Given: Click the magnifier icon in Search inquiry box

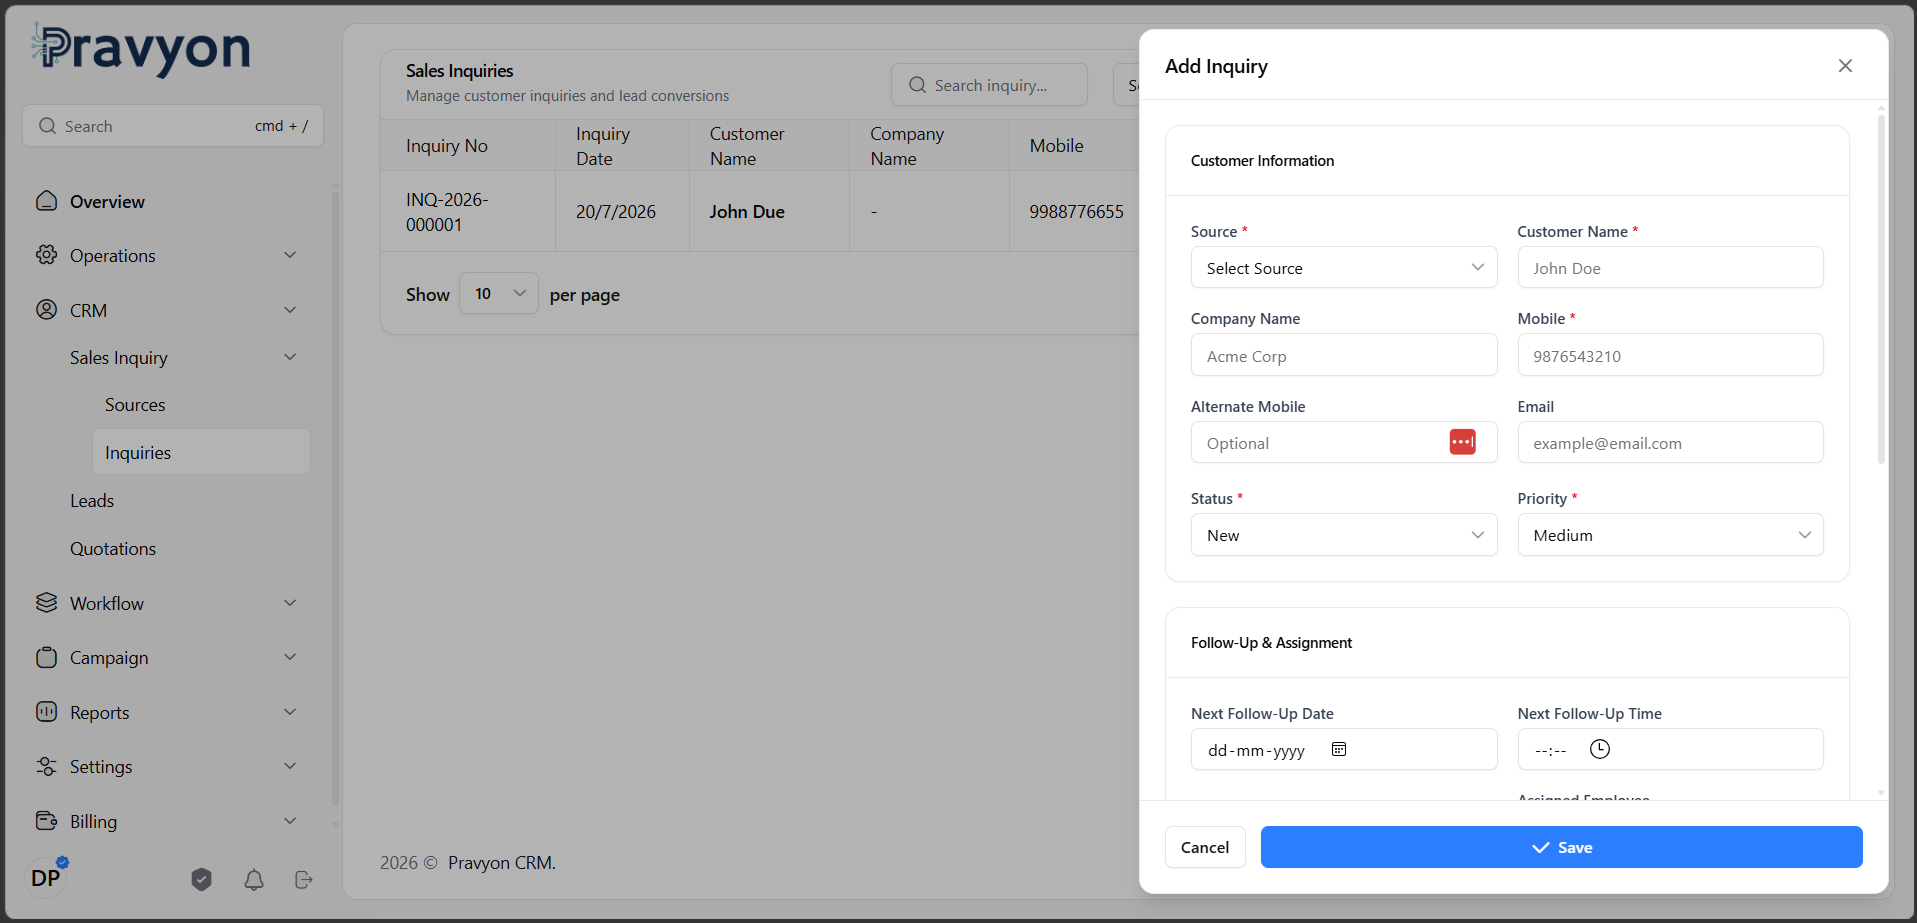Looking at the screenshot, I should (917, 85).
